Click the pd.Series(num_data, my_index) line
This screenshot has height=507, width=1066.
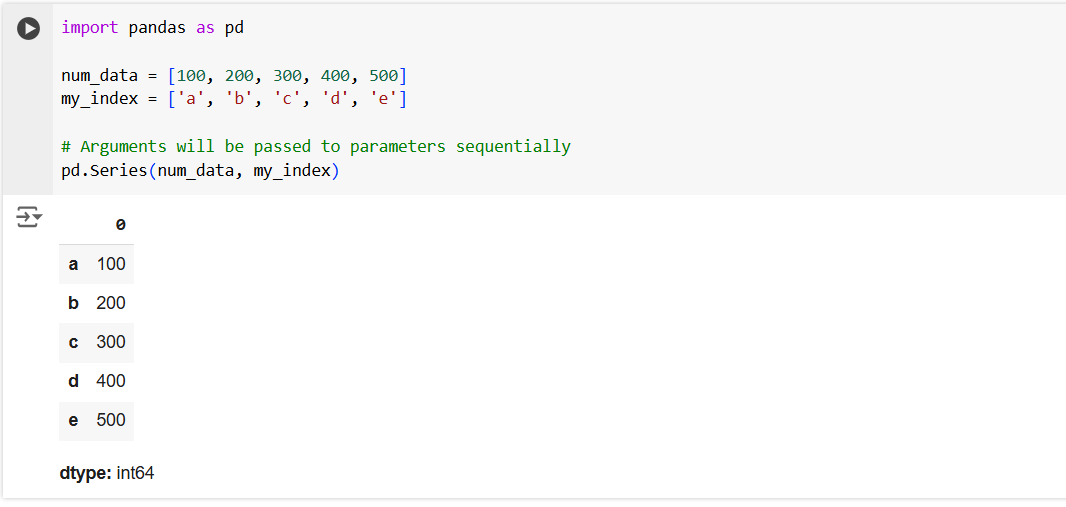[200, 171]
